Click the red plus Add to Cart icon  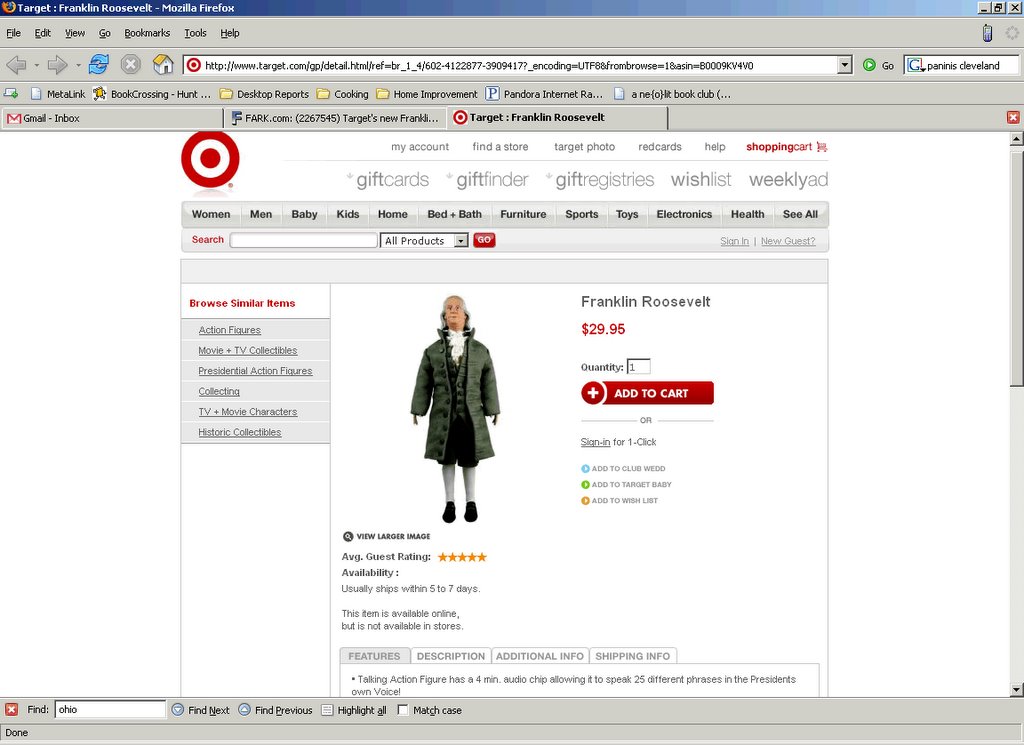point(593,393)
